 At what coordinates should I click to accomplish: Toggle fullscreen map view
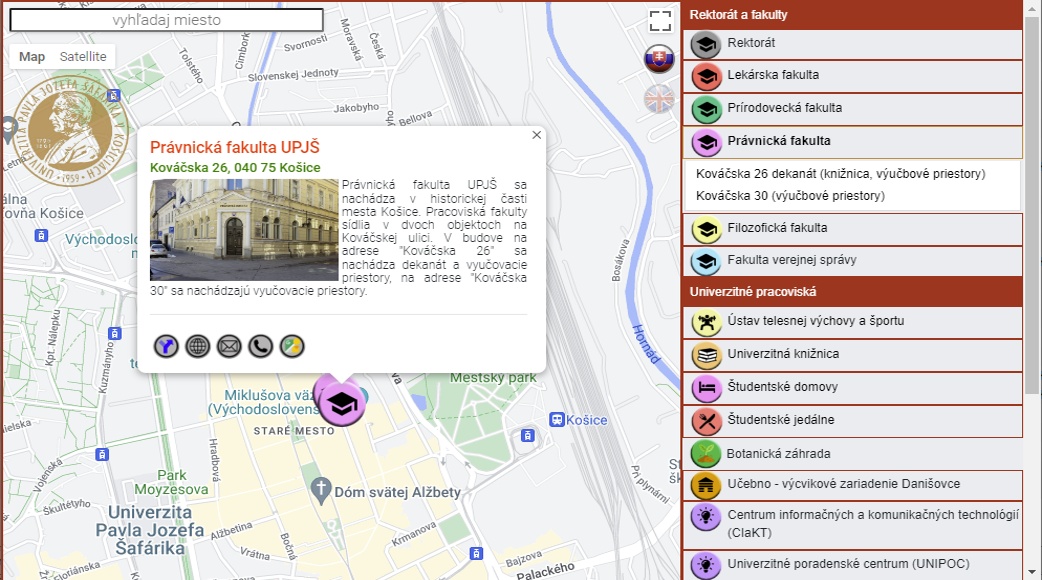[660, 21]
